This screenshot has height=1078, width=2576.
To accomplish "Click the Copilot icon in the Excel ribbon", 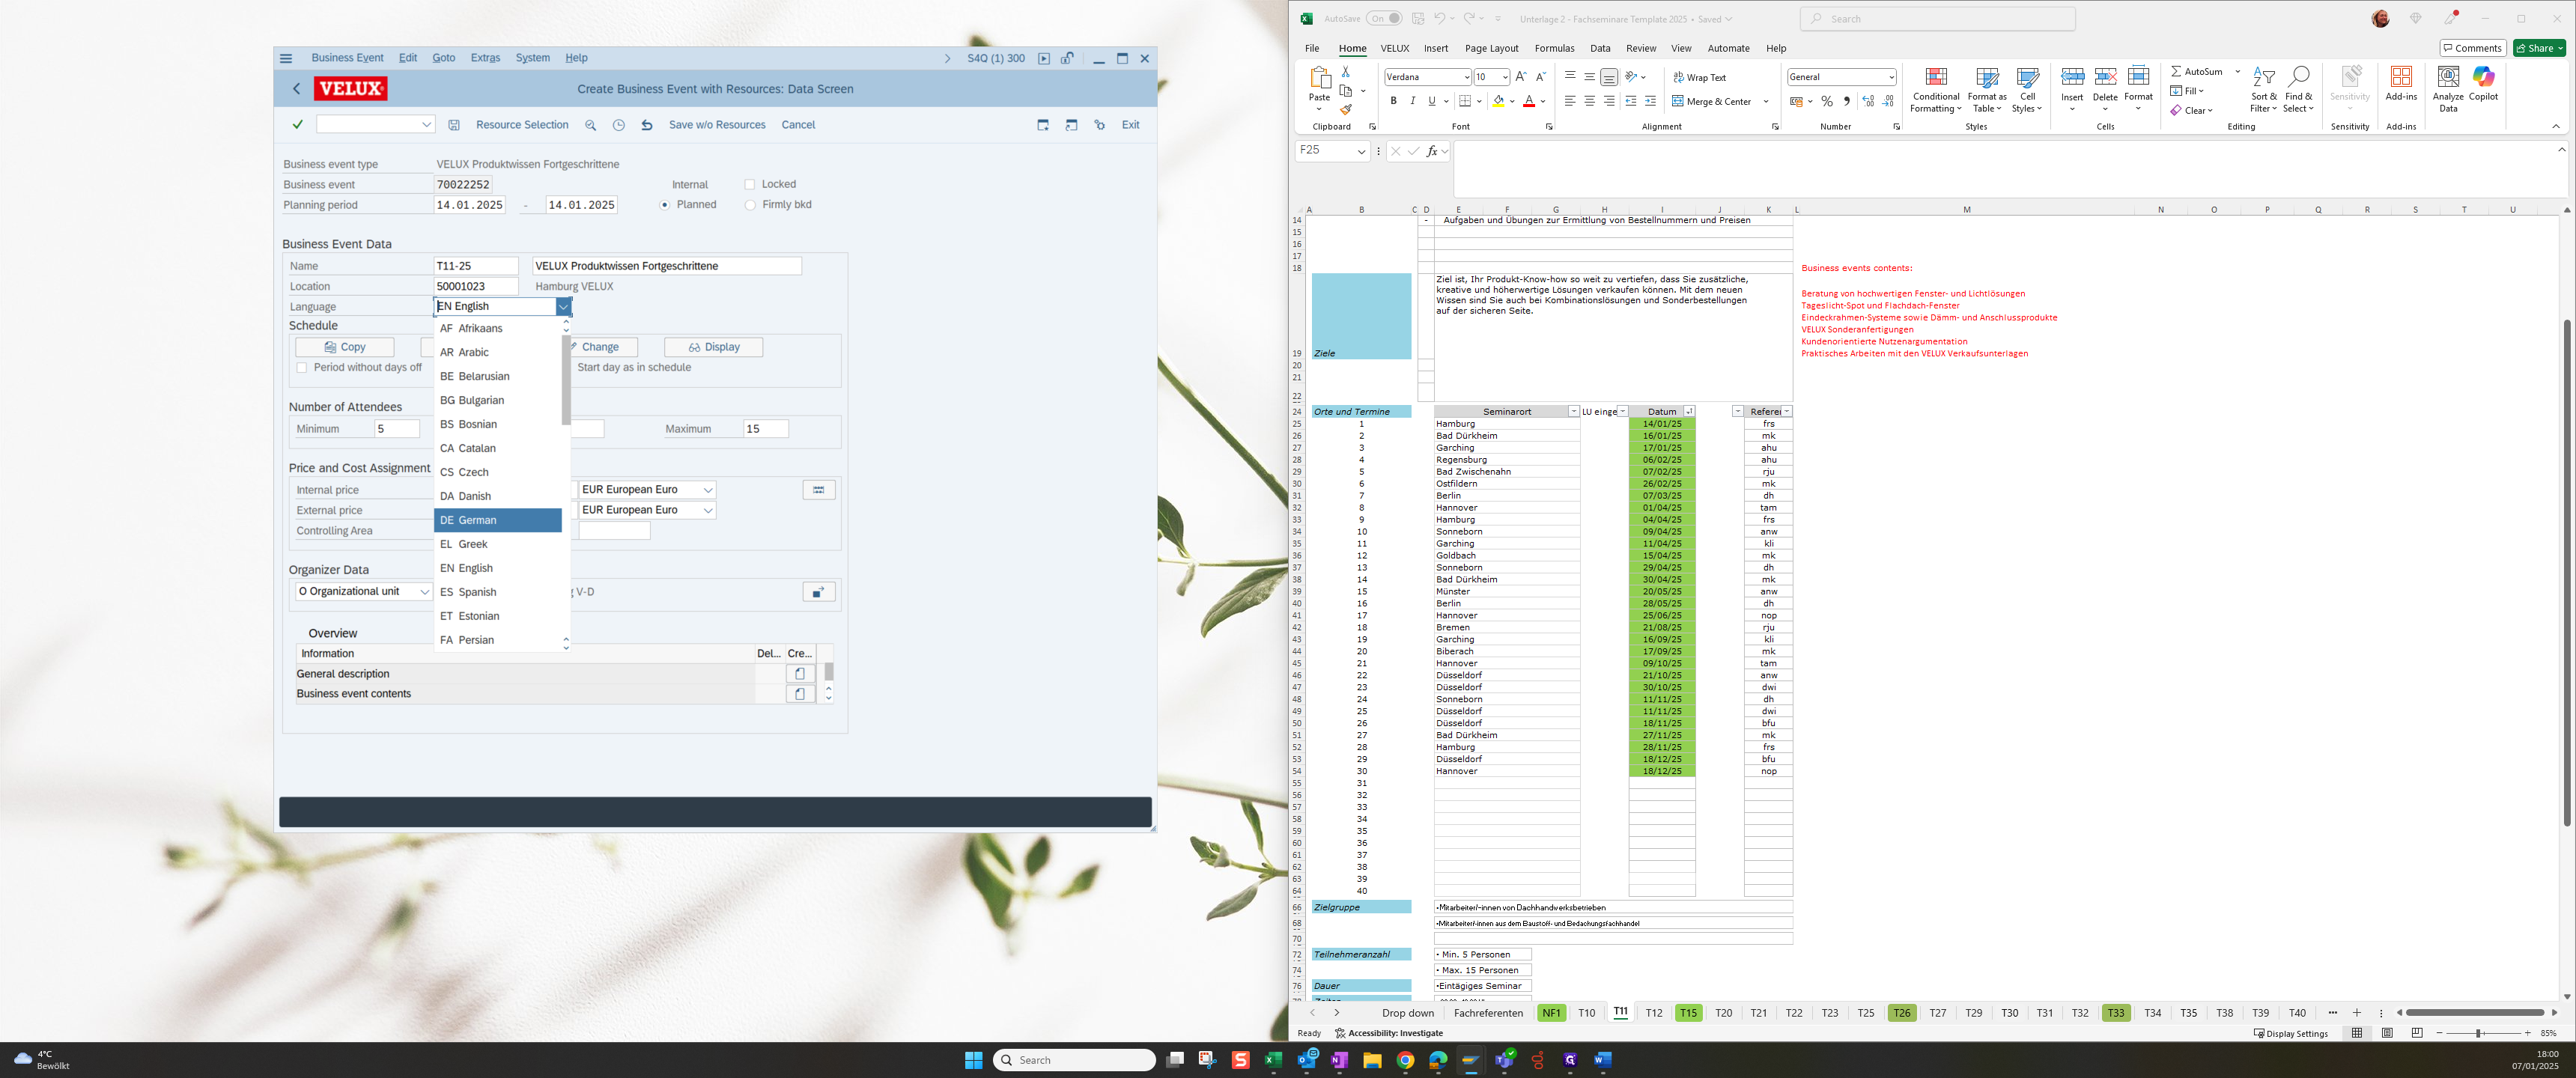I will [2483, 78].
